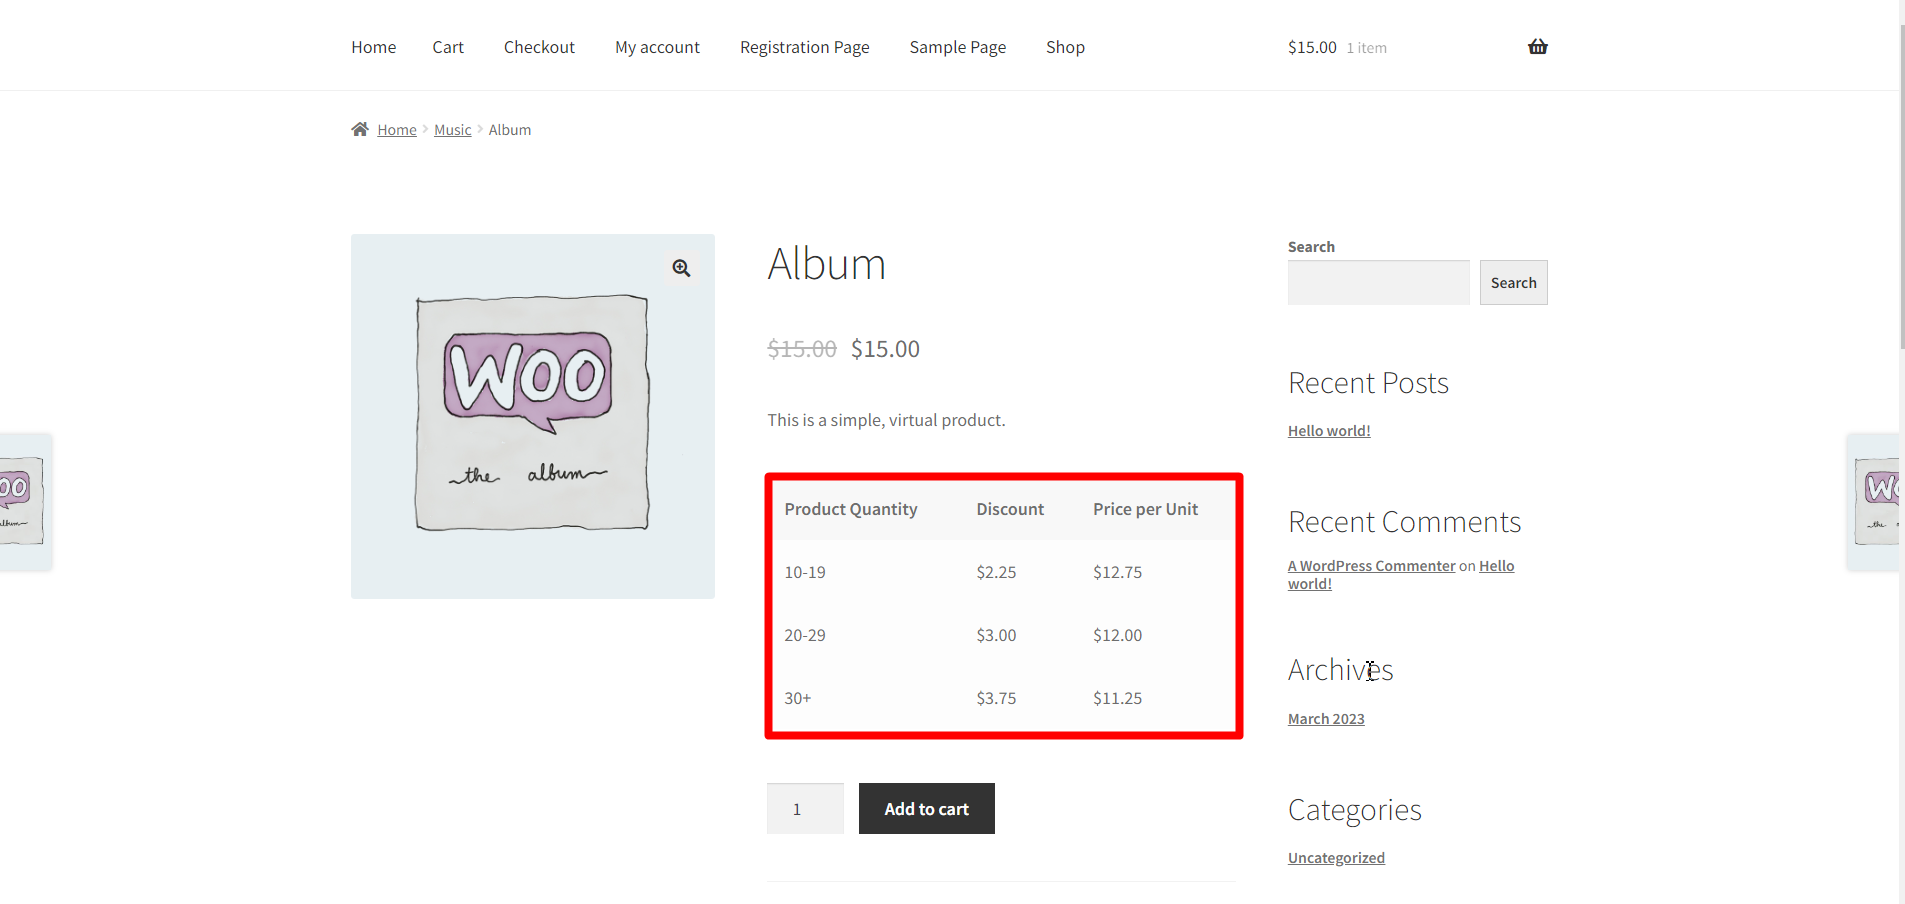
Task: Click the Album product title
Action: (827, 264)
